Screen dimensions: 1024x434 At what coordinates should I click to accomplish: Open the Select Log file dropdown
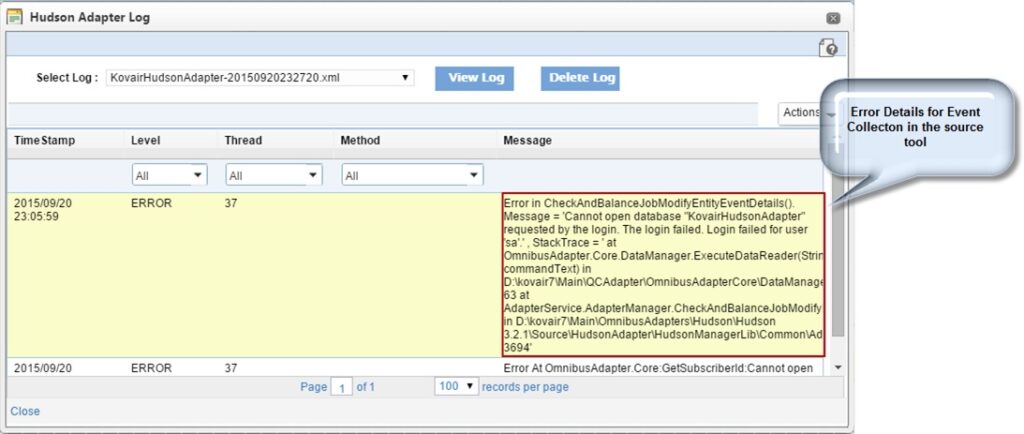click(x=260, y=77)
